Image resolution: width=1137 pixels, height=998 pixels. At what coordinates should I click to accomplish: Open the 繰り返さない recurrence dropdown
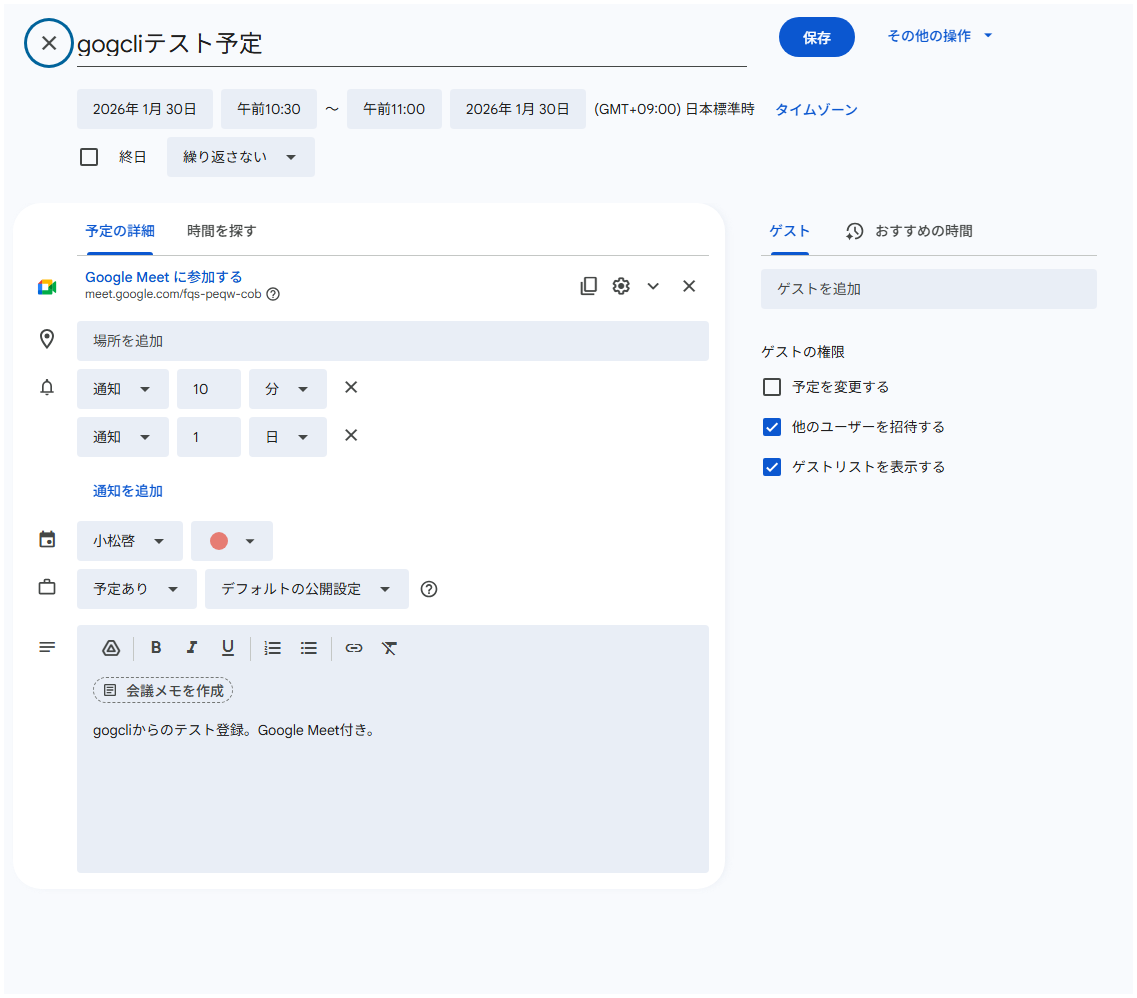pyautogui.click(x=240, y=157)
